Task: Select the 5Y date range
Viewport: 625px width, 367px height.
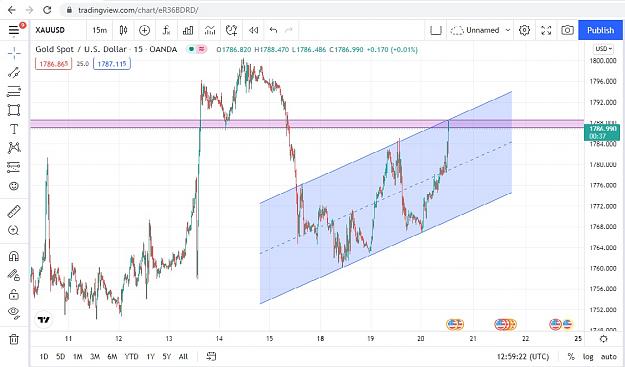Action: [x=167, y=356]
